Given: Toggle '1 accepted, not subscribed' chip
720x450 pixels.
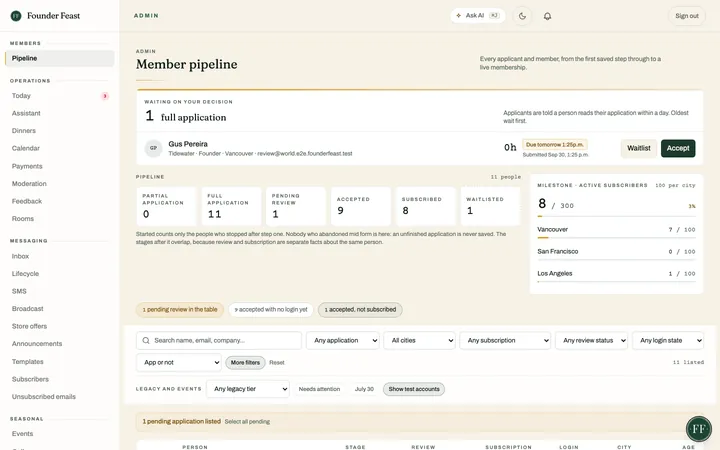Looking at the screenshot, I should pyautogui.click(x=360, y=309).
